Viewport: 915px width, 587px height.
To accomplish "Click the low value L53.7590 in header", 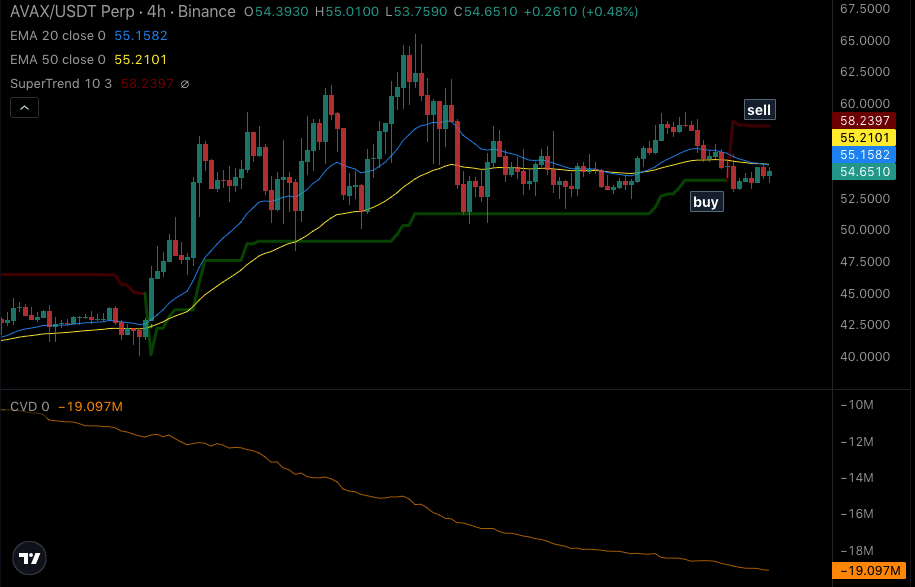I will coord(417,12).
